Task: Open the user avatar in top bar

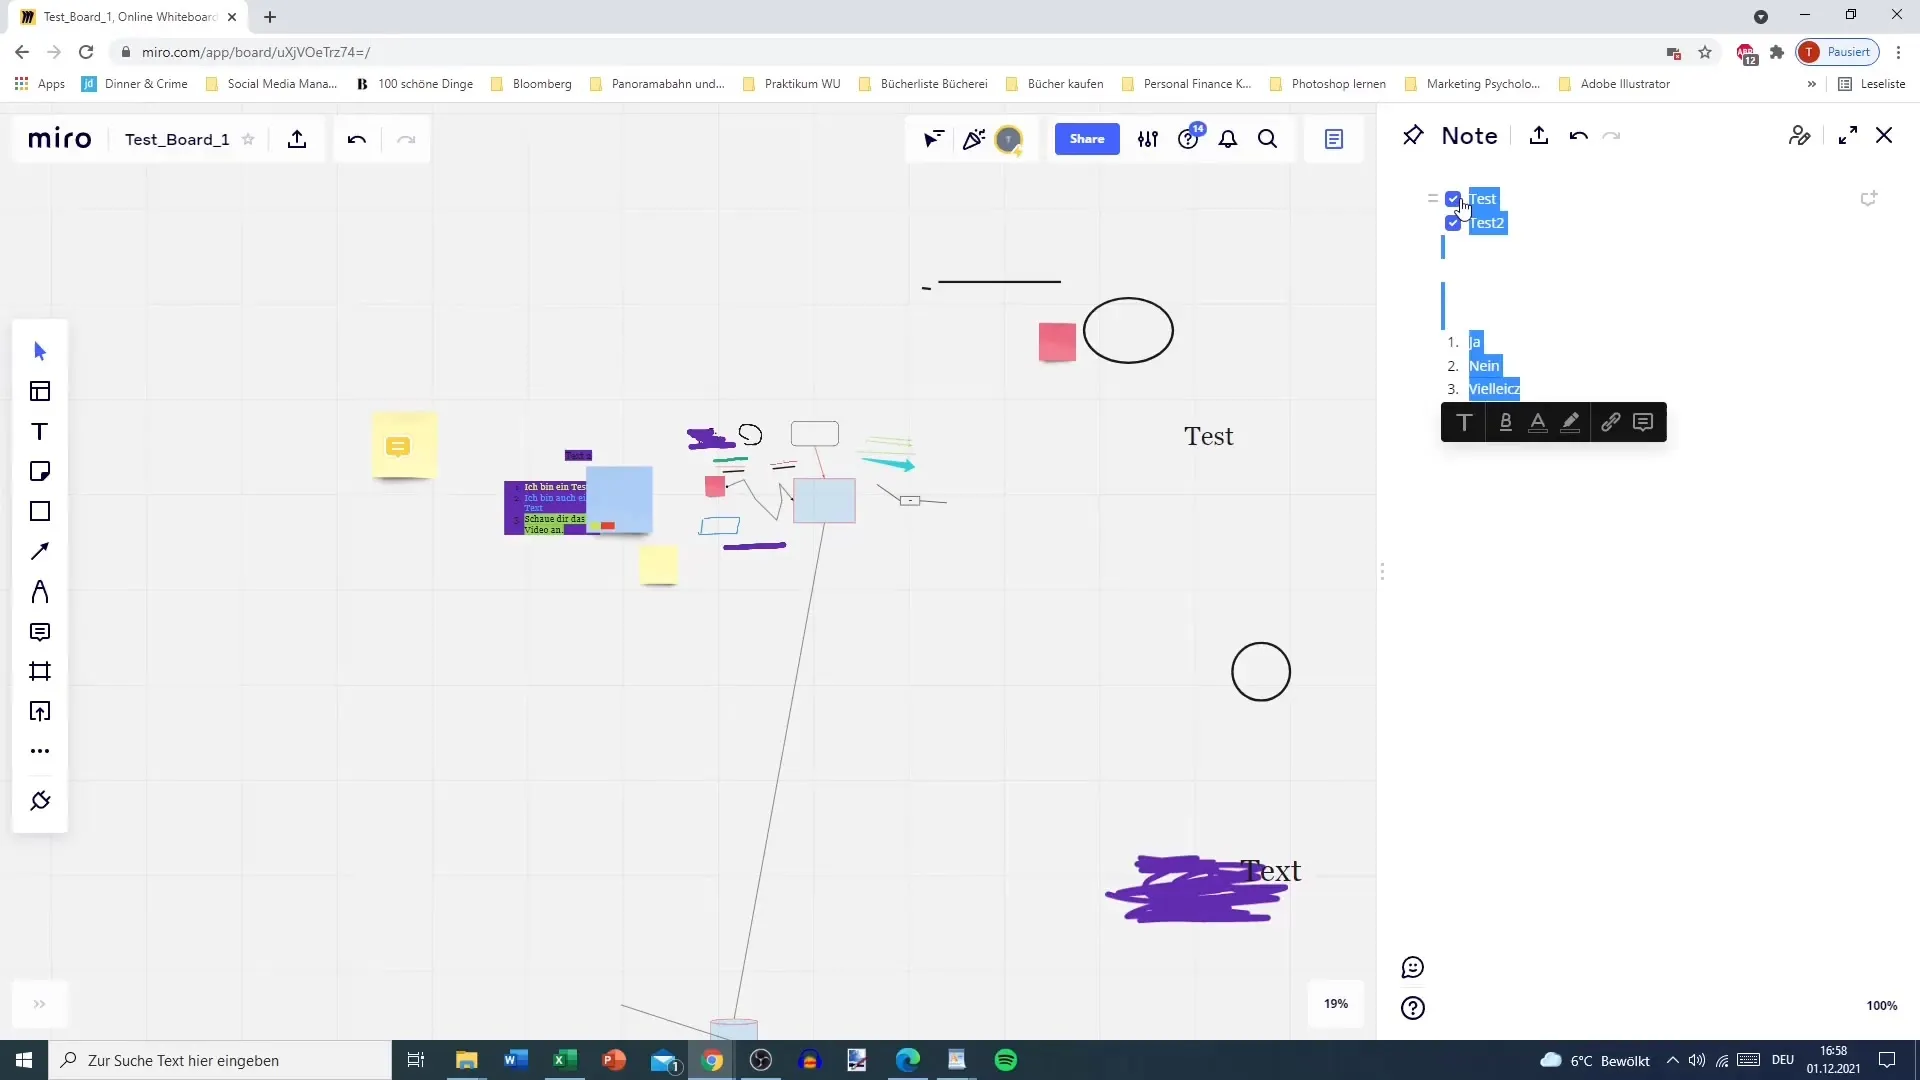Action: 1009,140
